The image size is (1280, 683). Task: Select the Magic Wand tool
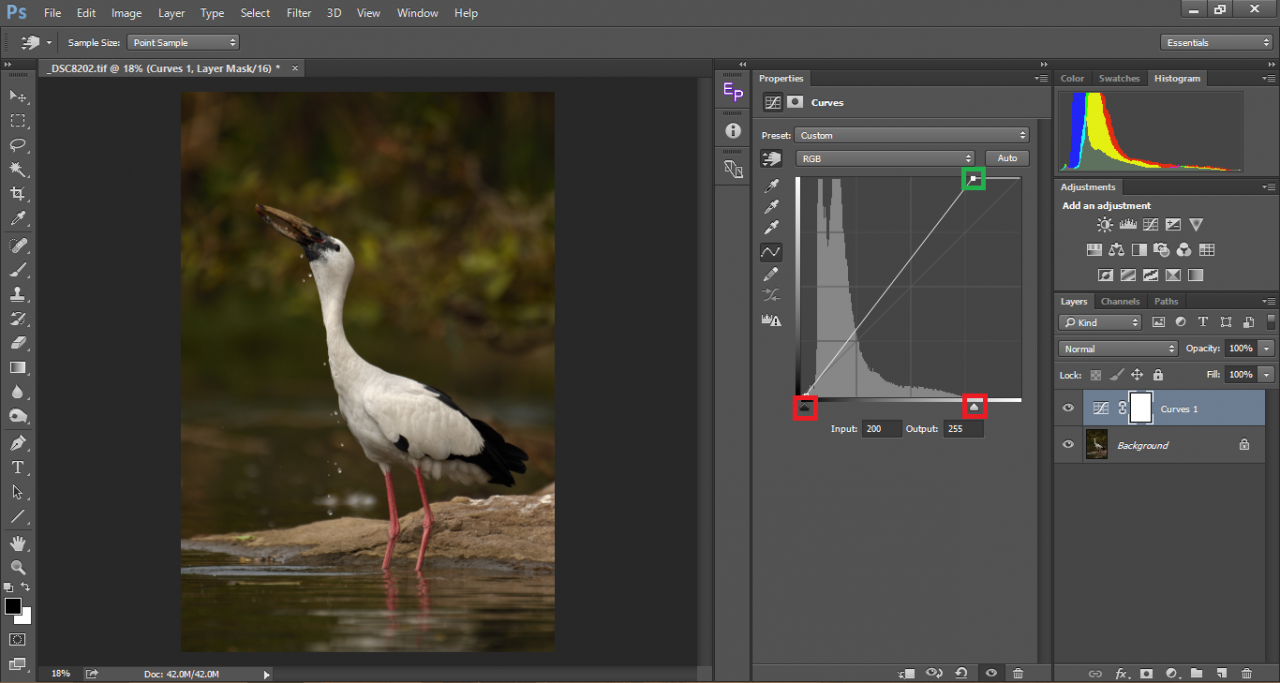pos(18,169)
